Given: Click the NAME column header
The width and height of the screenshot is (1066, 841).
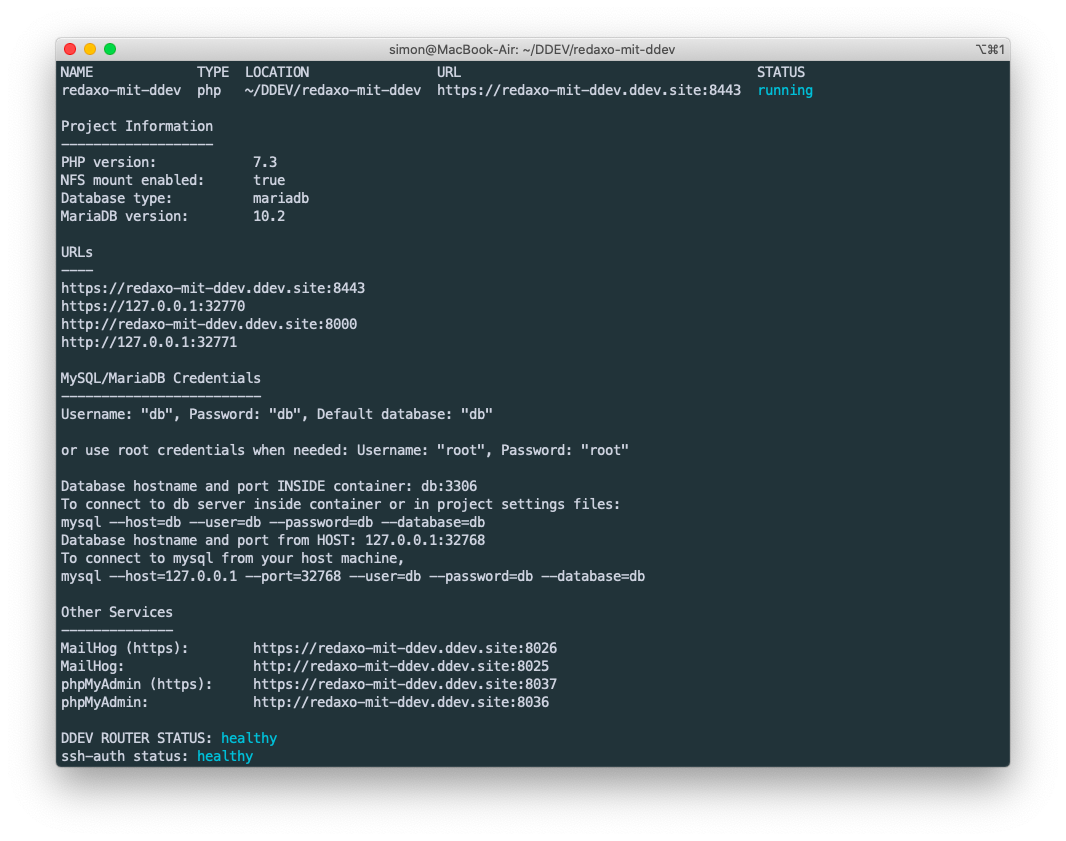Looking at the screenshot, I should point(77,72).
